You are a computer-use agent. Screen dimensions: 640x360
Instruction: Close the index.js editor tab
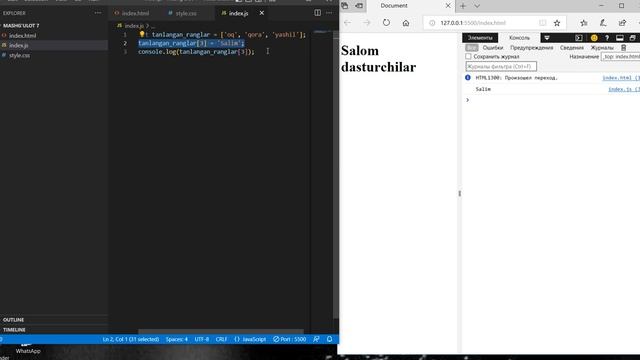pos(262,13)
